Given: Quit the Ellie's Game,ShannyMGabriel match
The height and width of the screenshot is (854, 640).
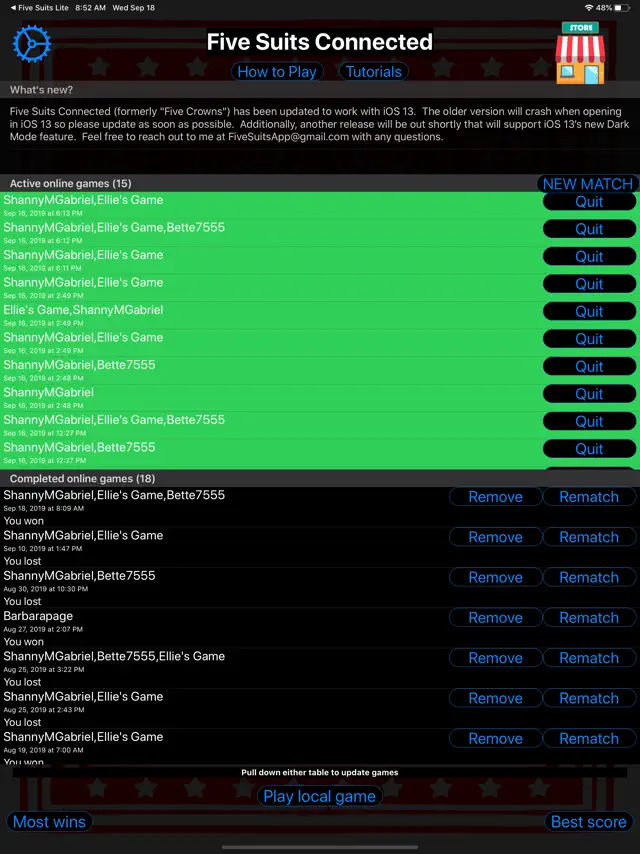Looking at the screenshot, I should click(589, 312).
